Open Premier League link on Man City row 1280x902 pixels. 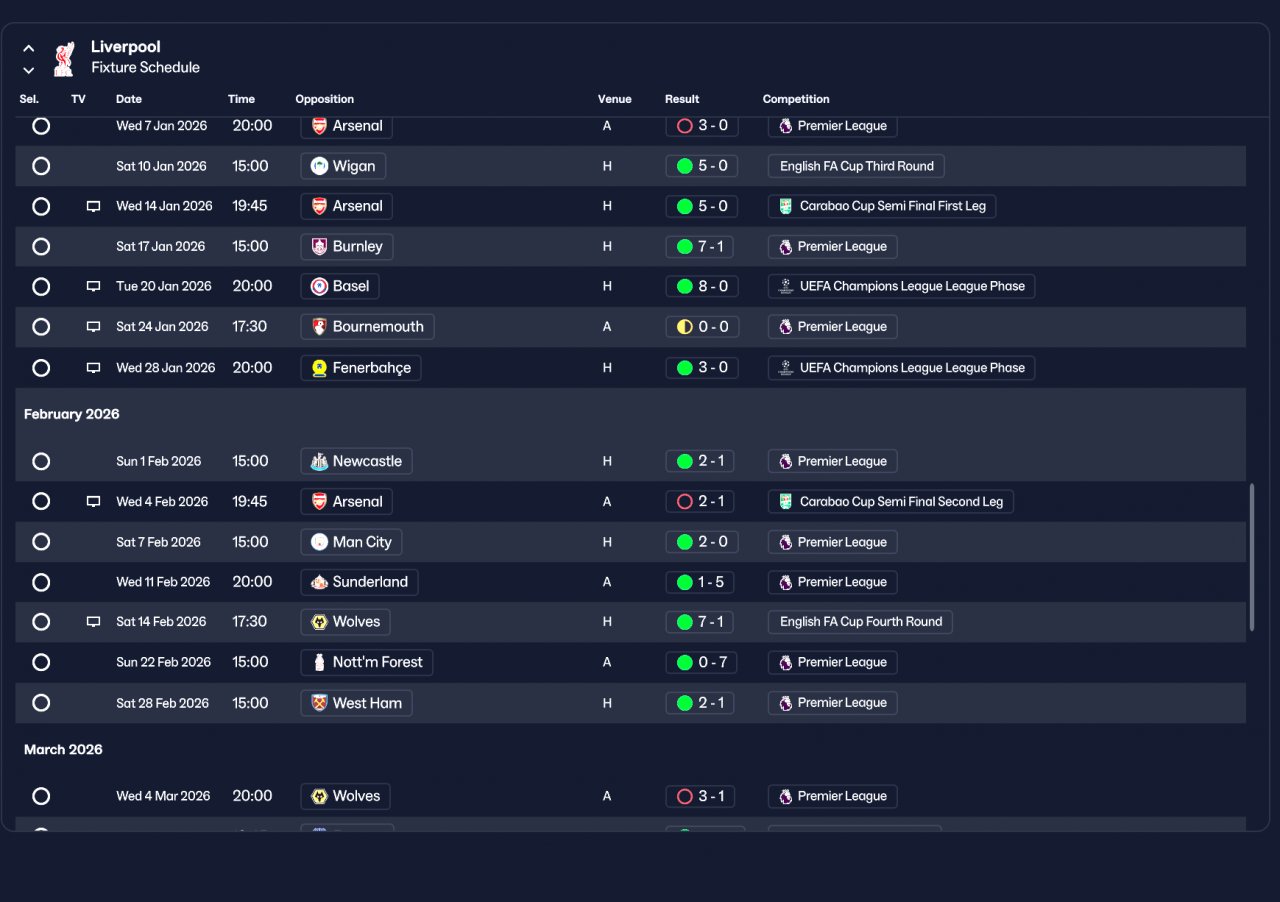point(832,541)
